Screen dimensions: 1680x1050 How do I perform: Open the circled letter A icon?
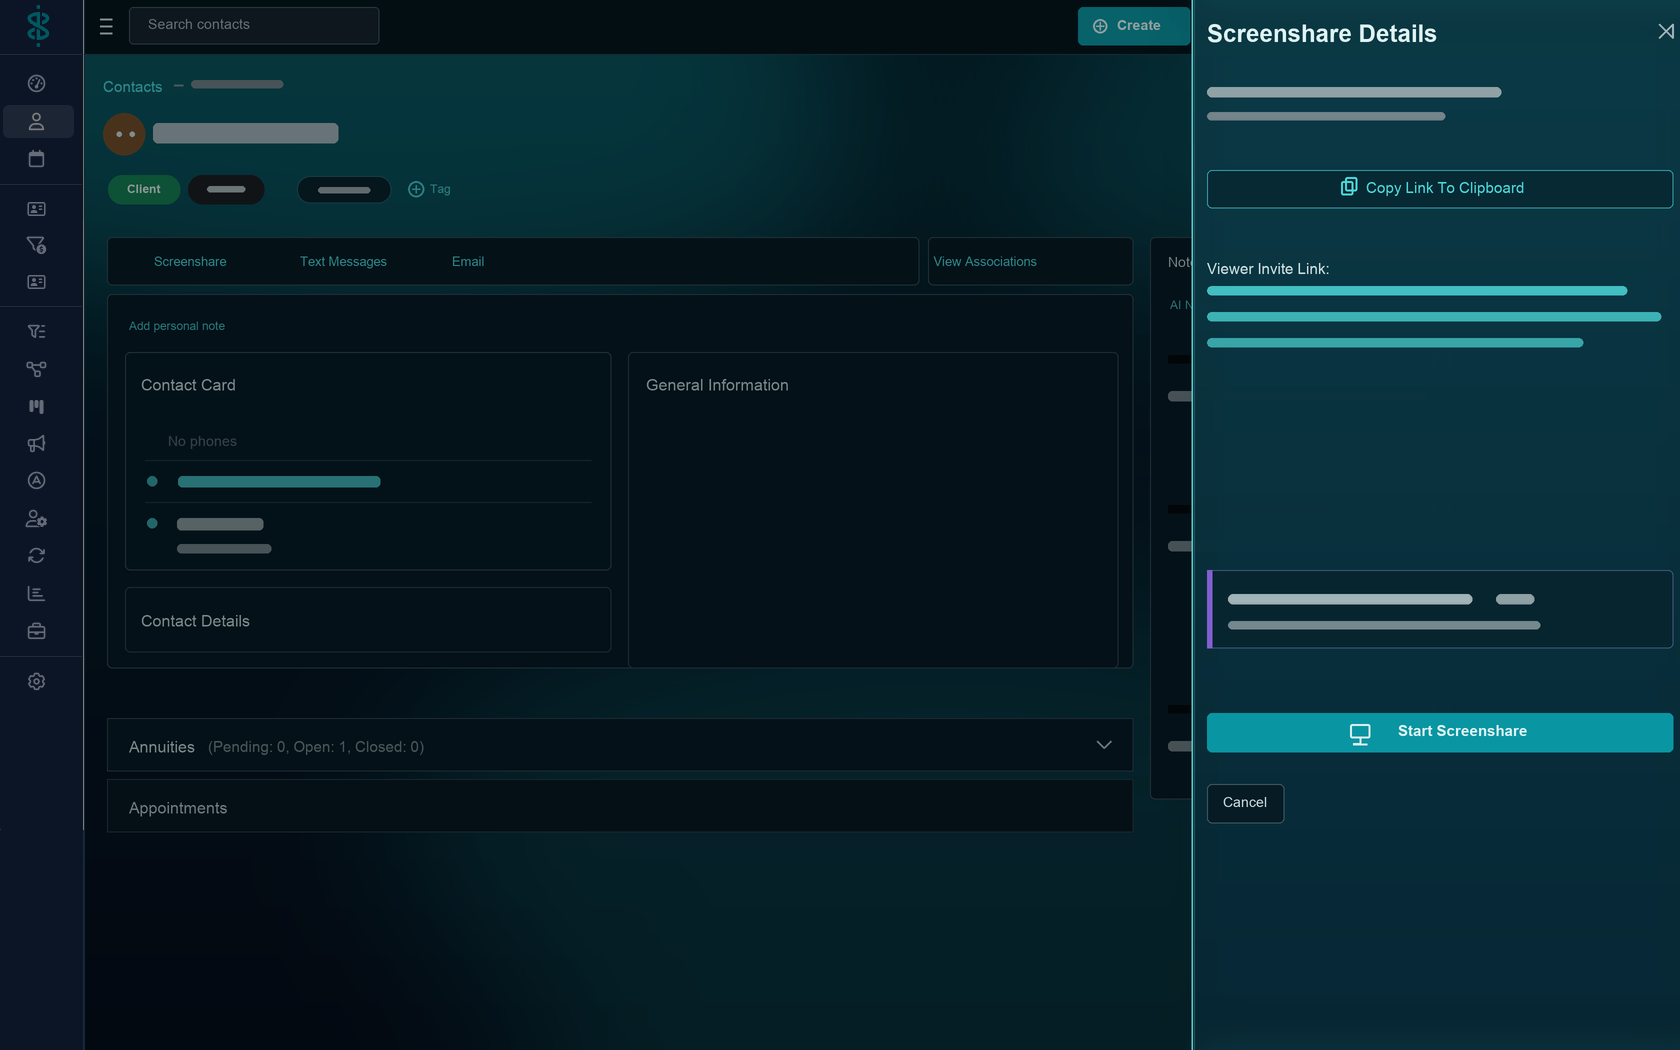pos(36,481)
